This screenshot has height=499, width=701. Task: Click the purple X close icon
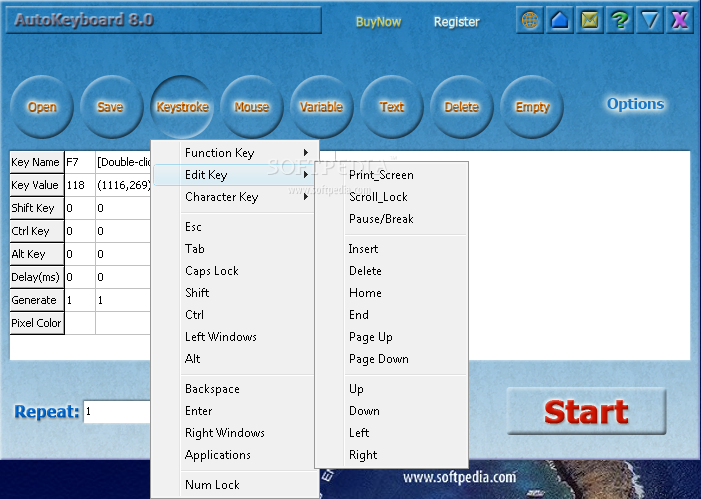point(680,21)
